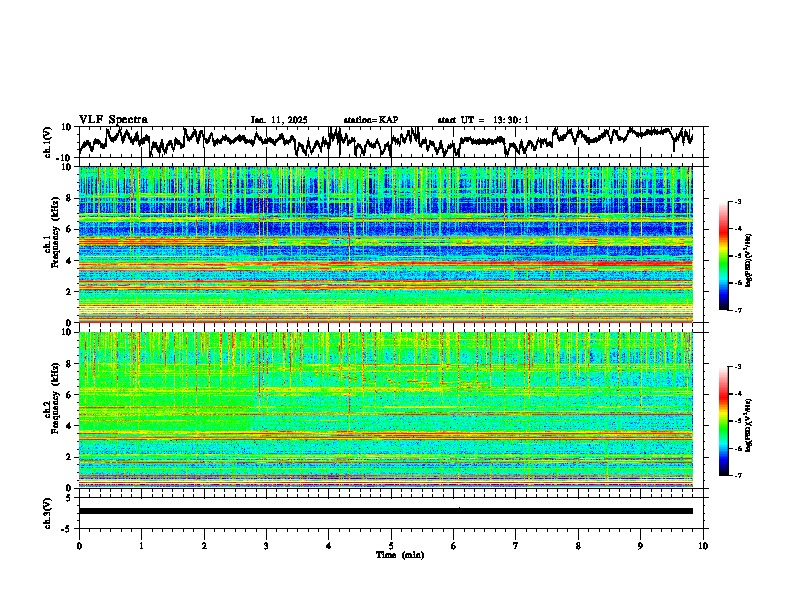Image resolution: width=792 pixels, height=612 pixels.
Task: Click the time axis tick label "6"
Action: coord(454,546)
